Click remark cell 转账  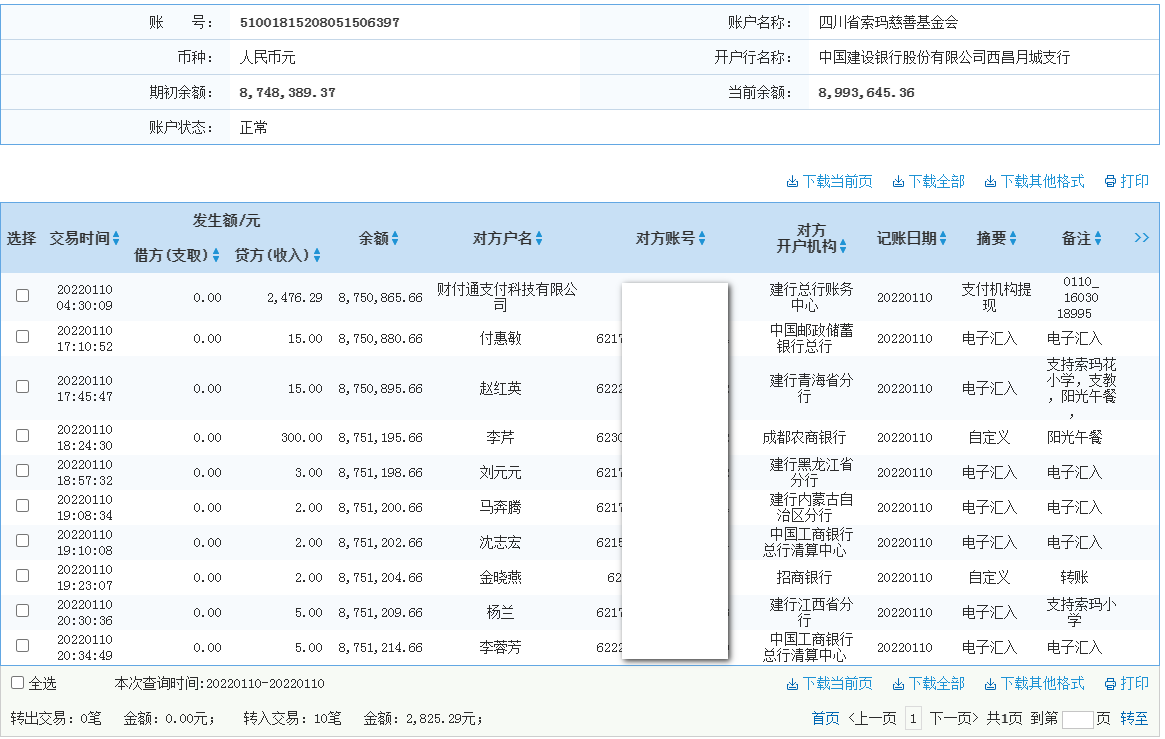1074,577
